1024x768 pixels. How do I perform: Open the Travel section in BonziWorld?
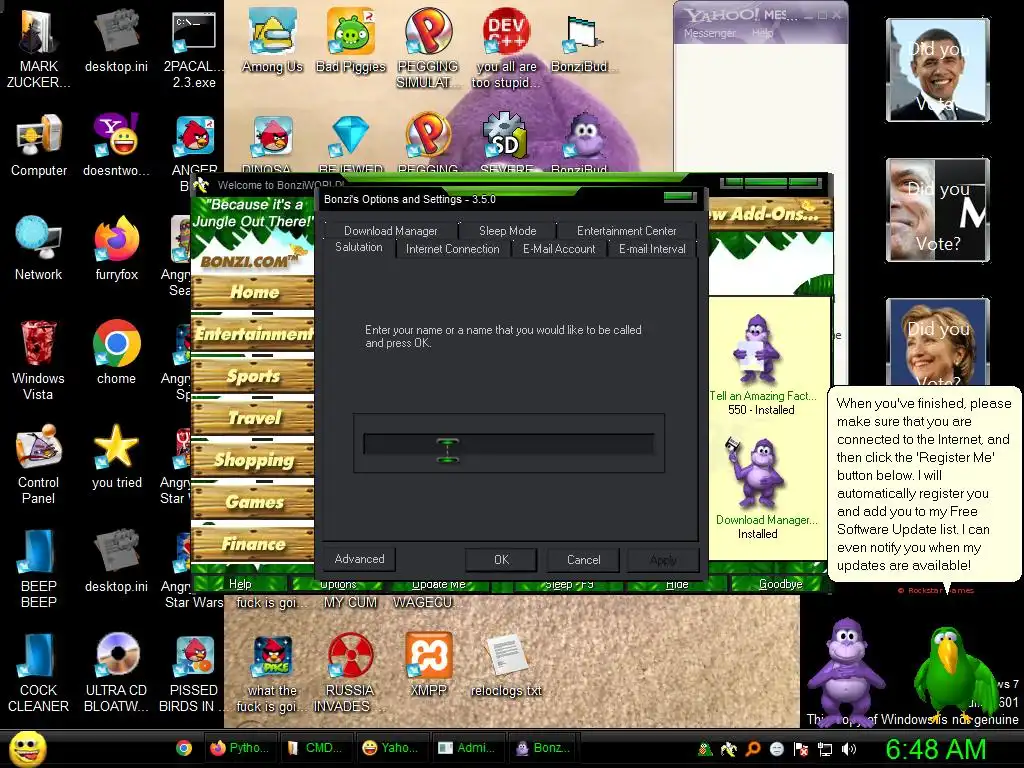tap(253, 418)
